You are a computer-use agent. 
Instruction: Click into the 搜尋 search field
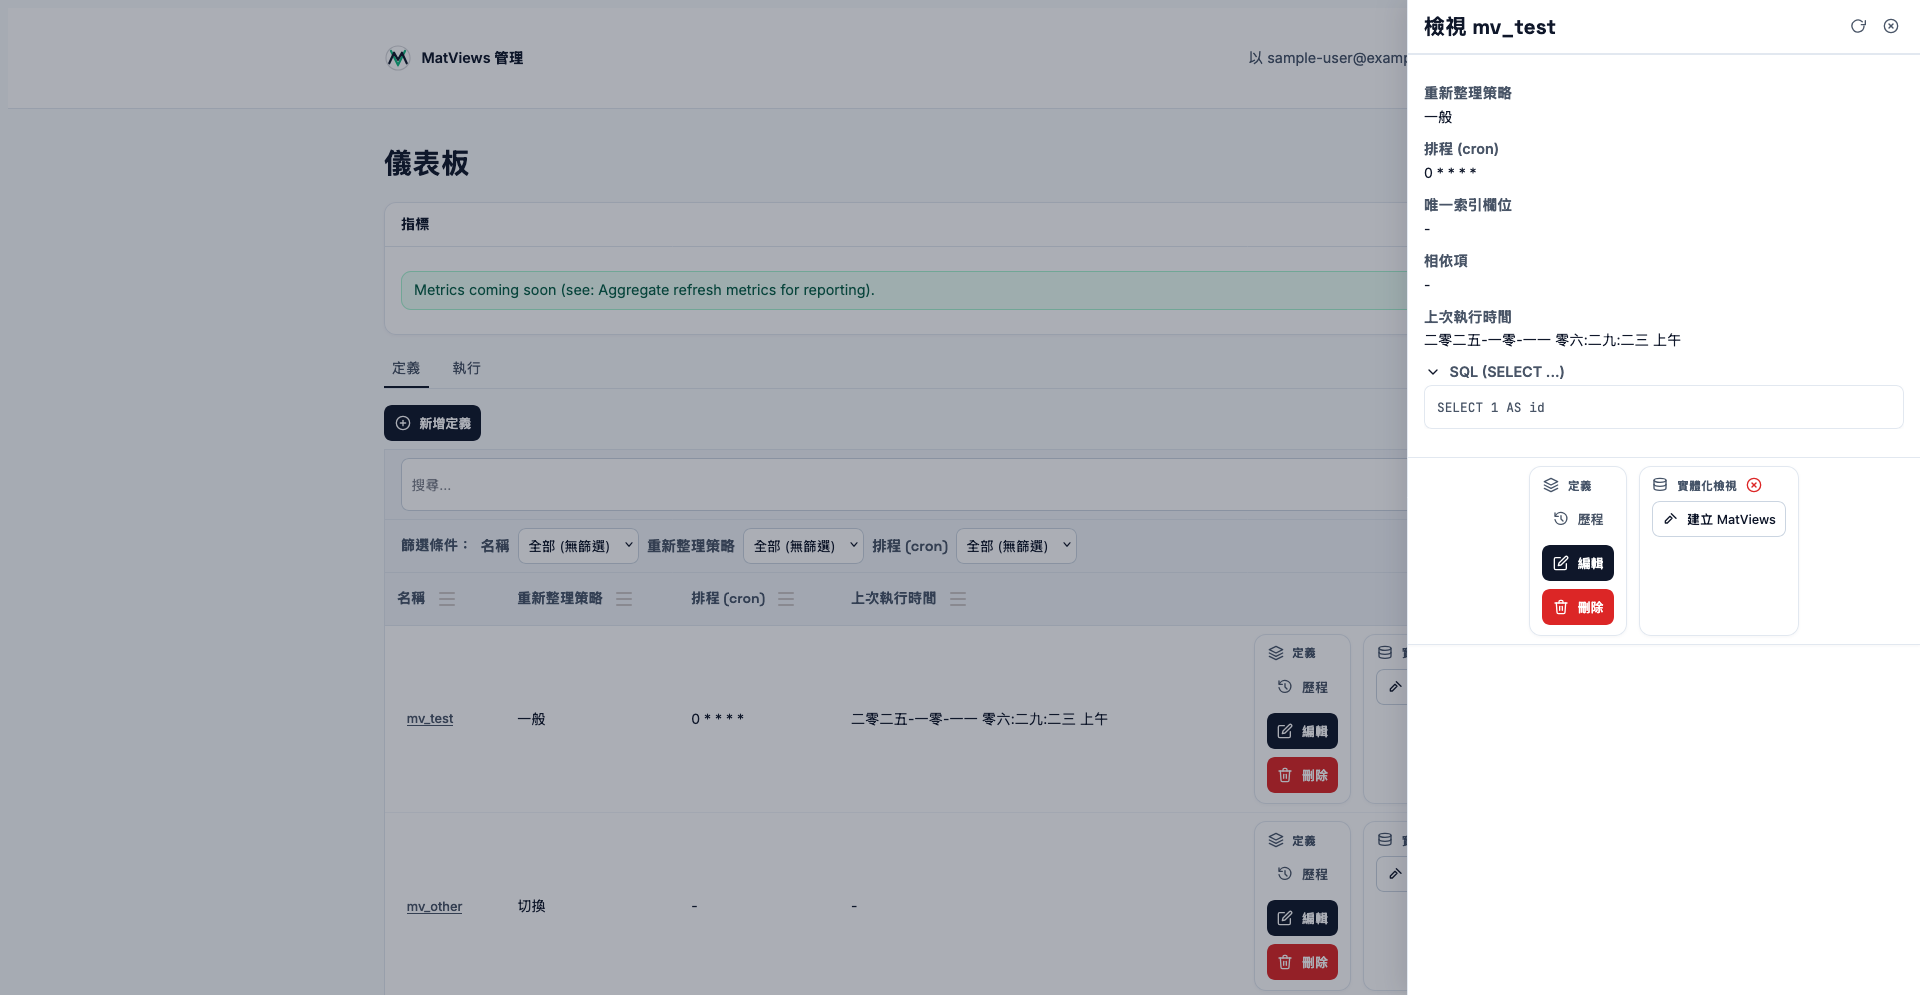click(x=900, y=485)
